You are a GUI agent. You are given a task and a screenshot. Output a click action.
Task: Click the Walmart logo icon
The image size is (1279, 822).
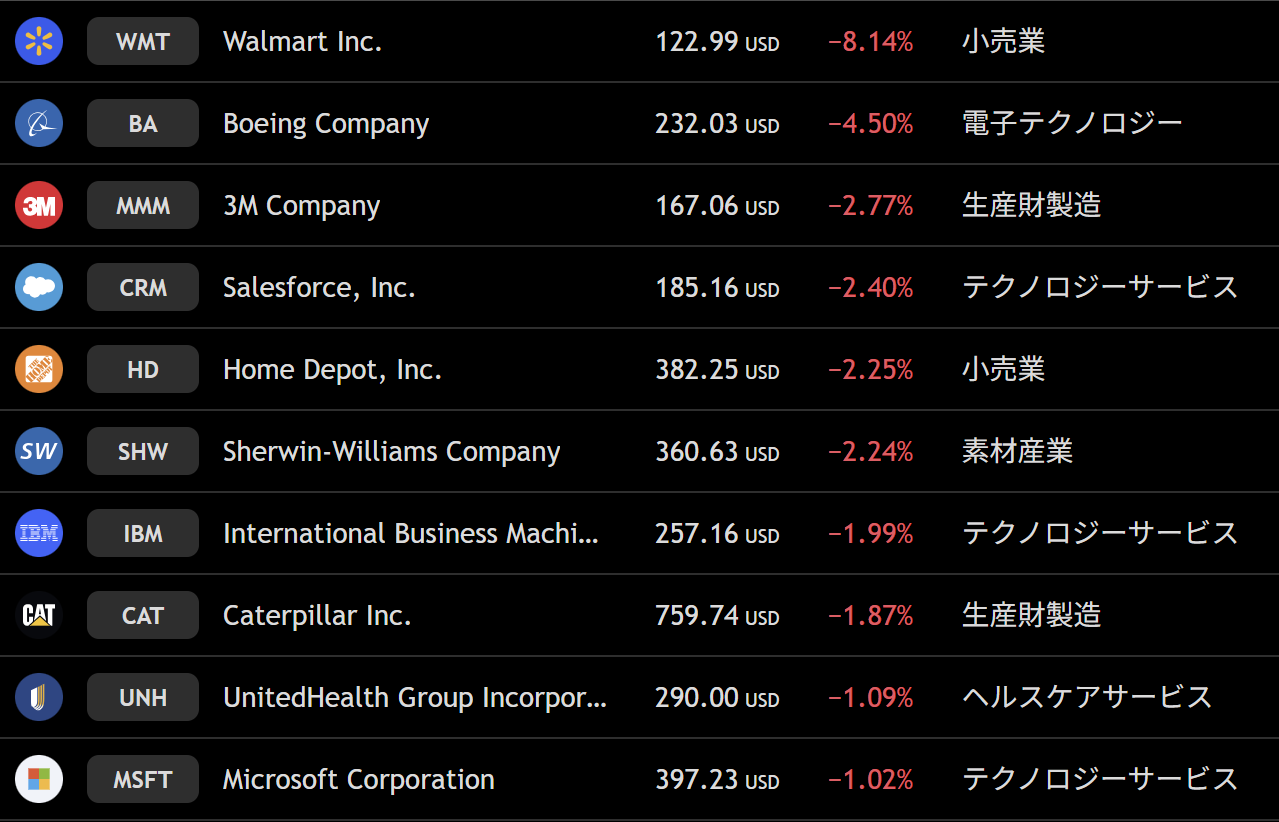pyautogui.click(x=39, y=42)
